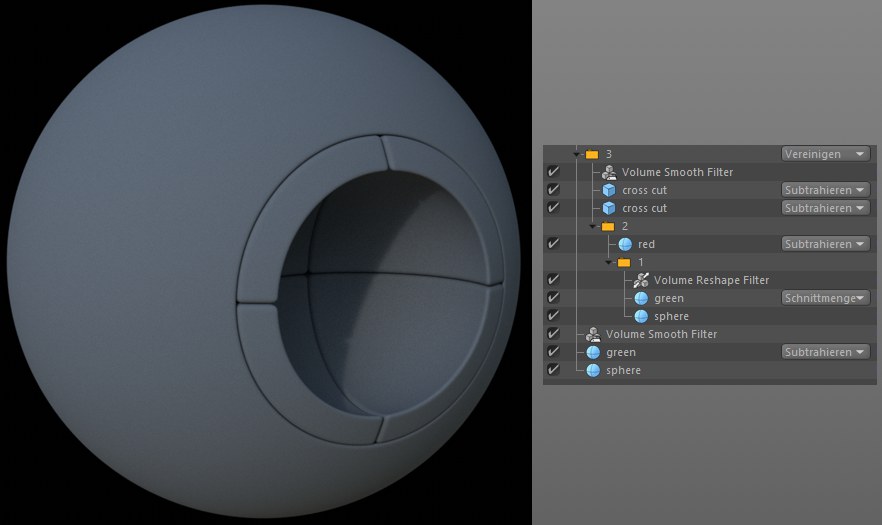Click the Volume Reshape Filter icon
This screenshot has width=882, height=525.
641,280
